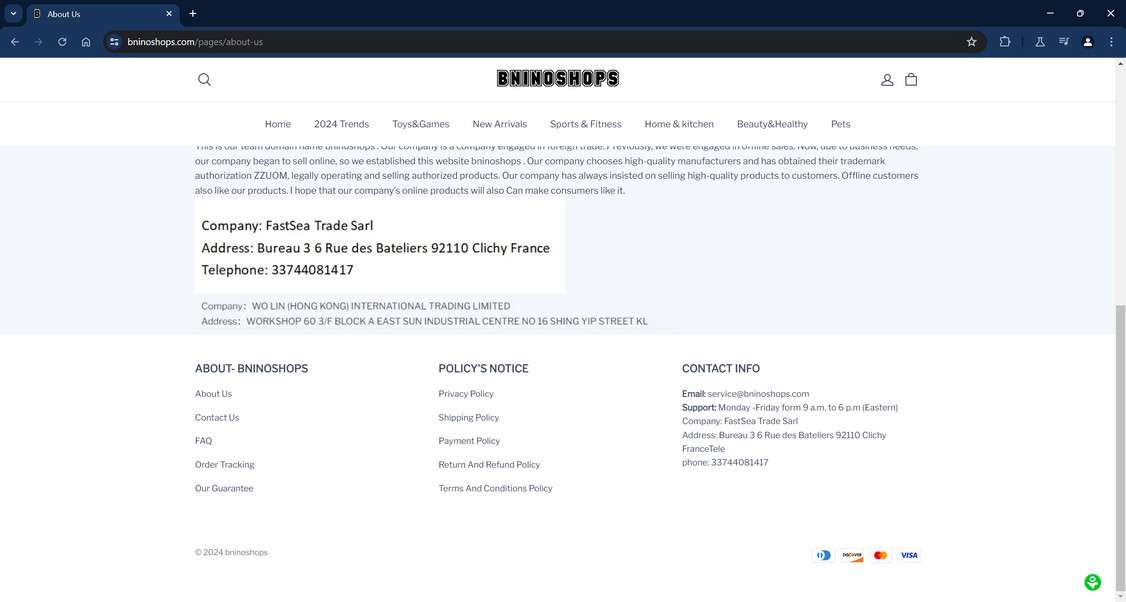1126x602 pixels.
Task: Open the Privacy Policy link
Action: click(466, 394)
